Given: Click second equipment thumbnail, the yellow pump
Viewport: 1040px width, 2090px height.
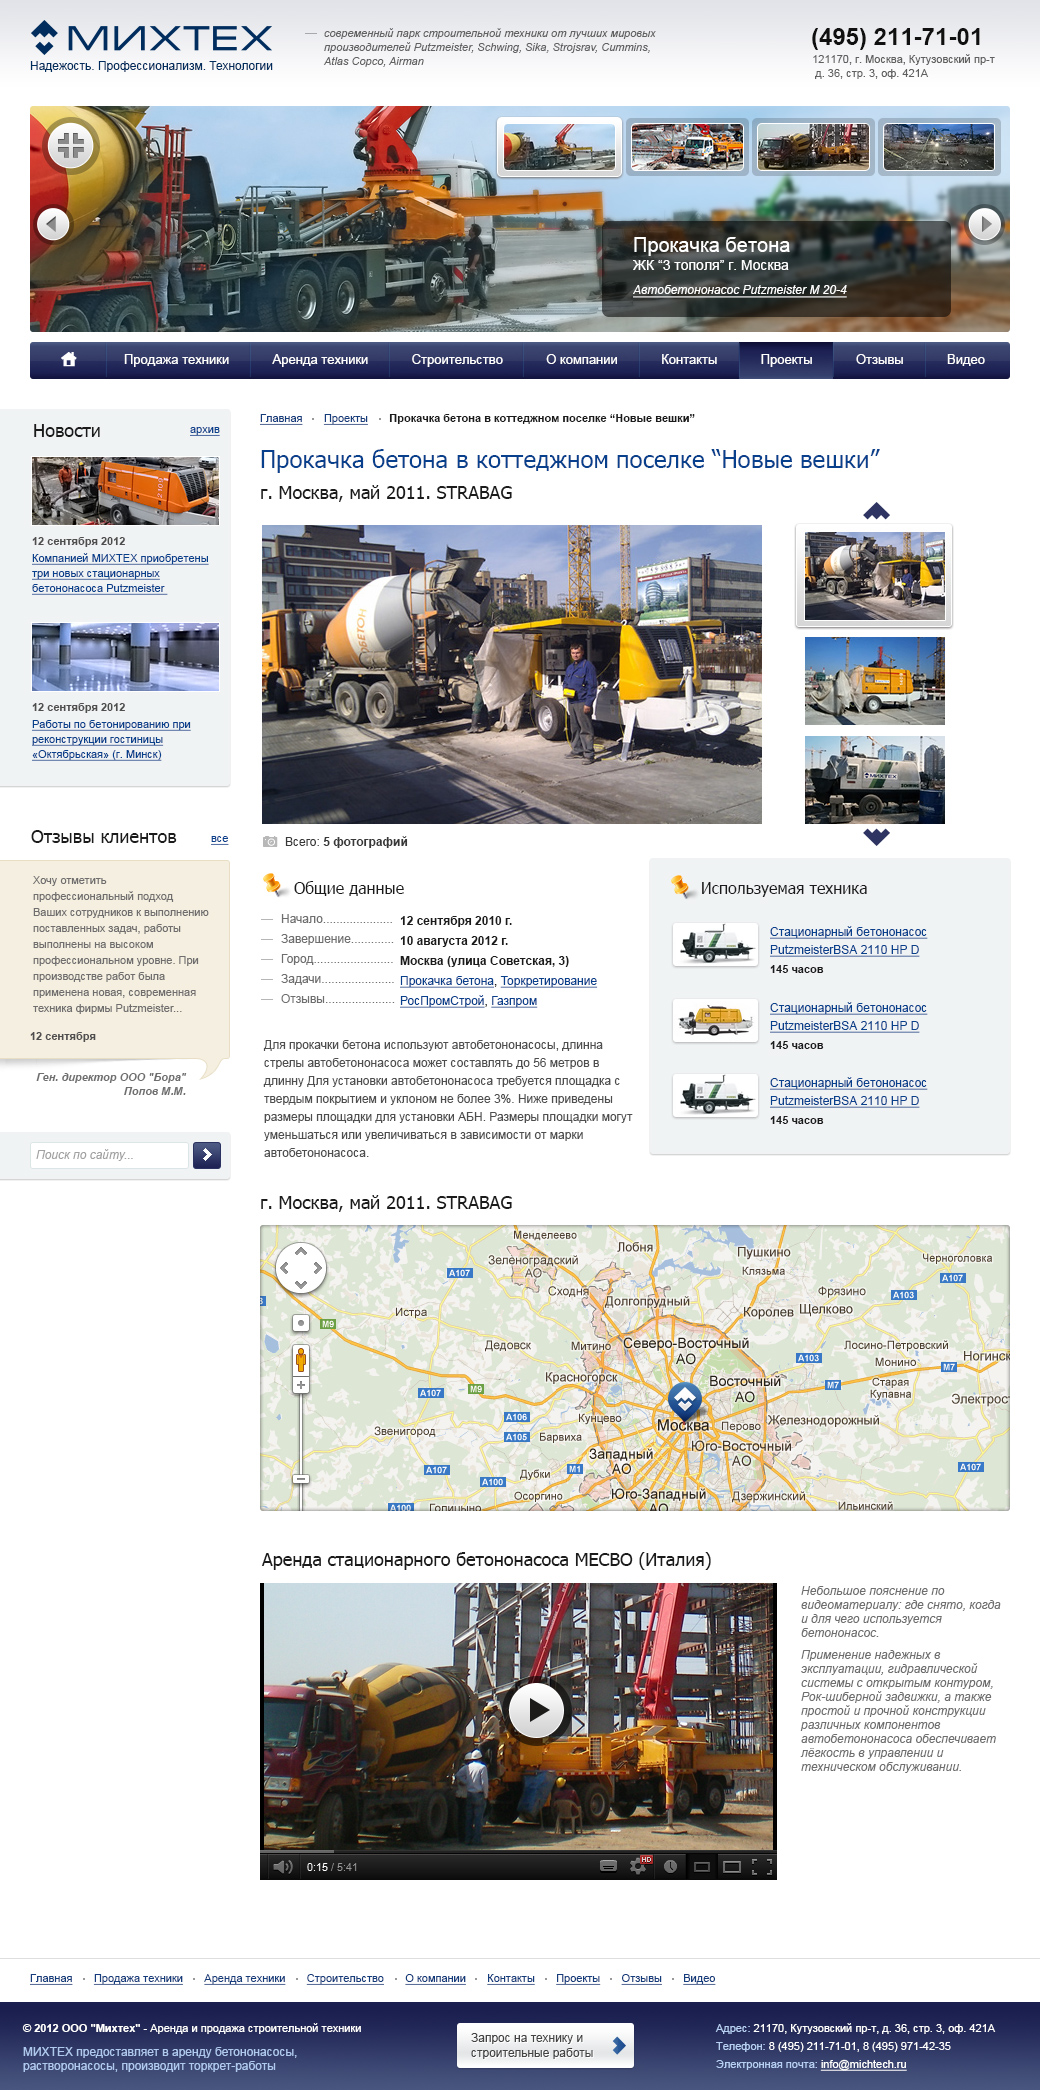Looking at the screenshot, I should coord(715,1020).
